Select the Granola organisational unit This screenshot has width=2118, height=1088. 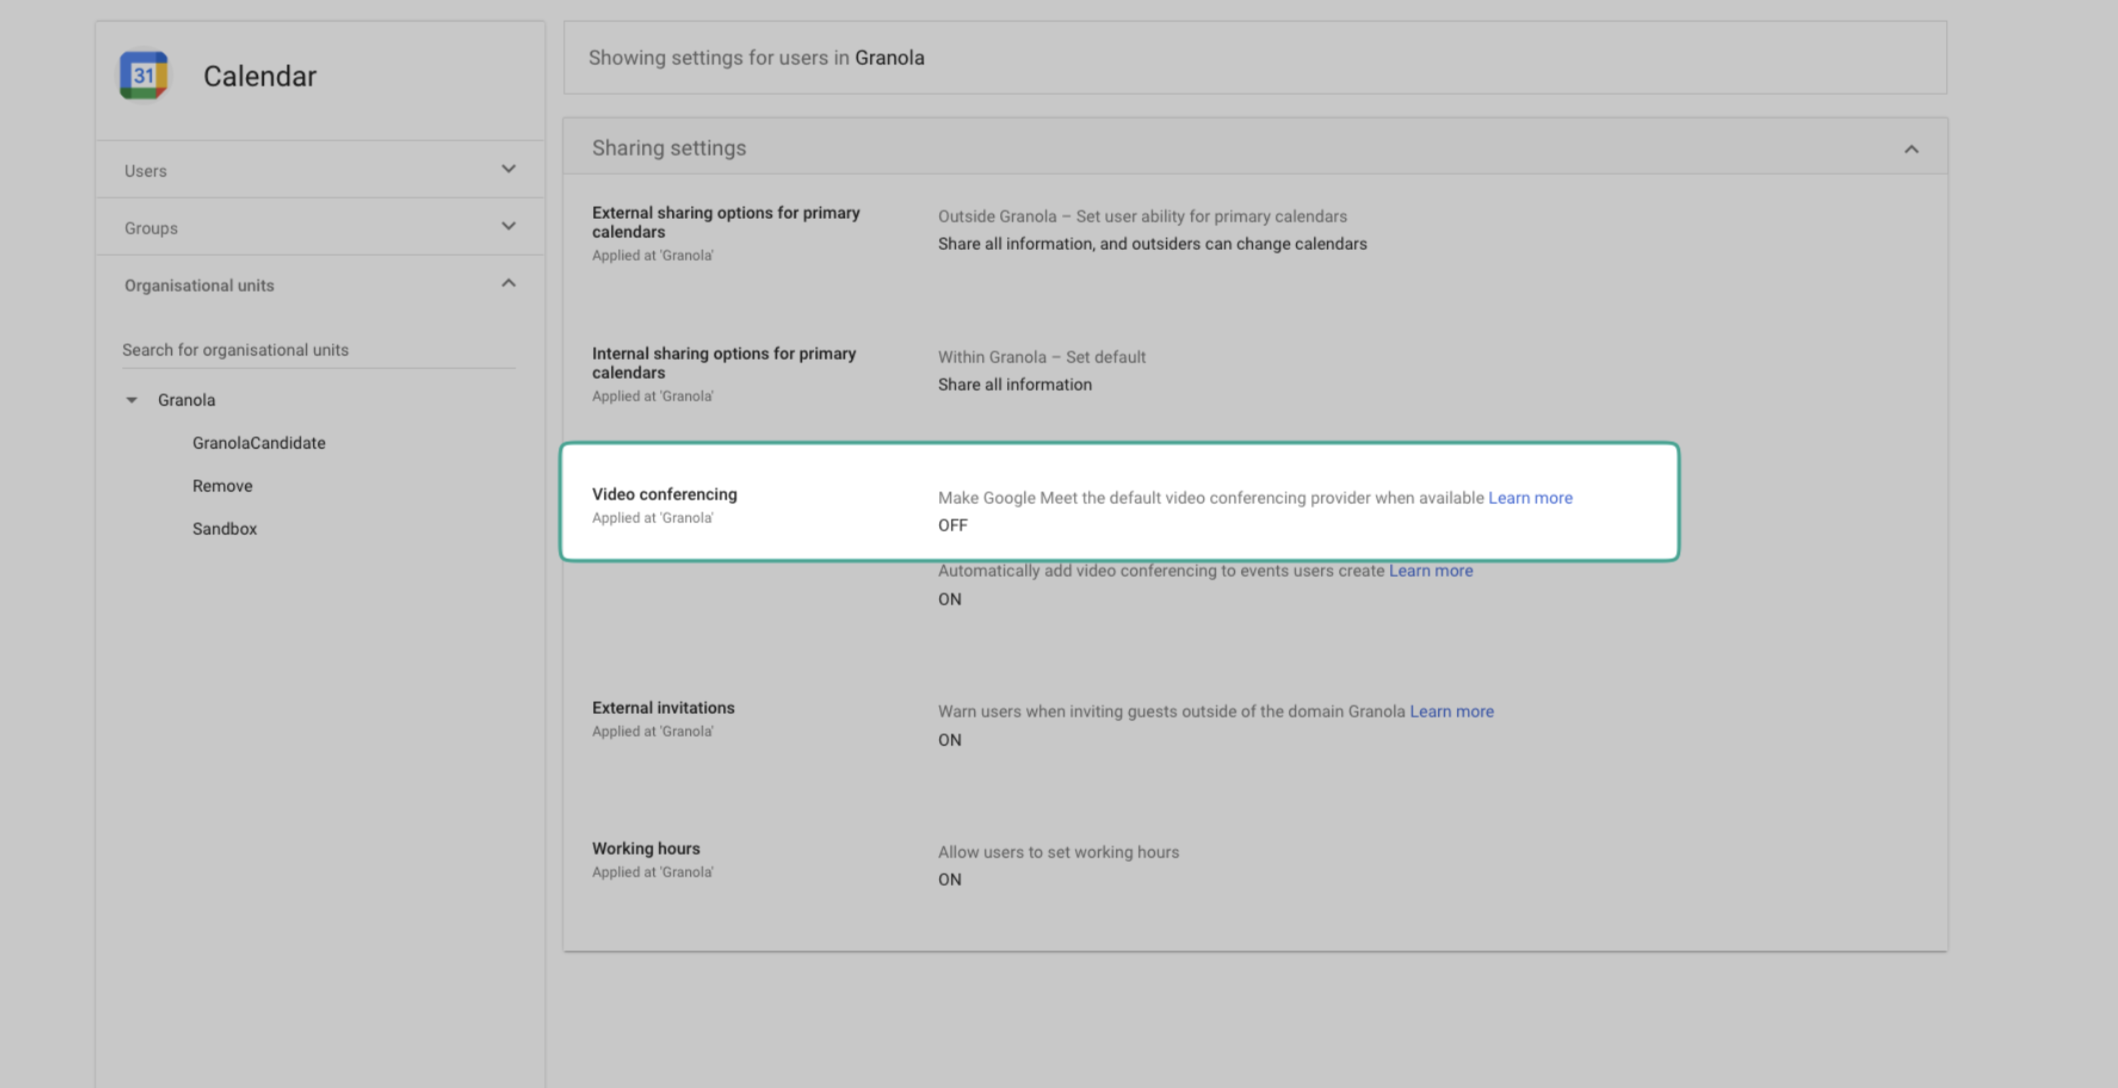click(x=186, y=400)
